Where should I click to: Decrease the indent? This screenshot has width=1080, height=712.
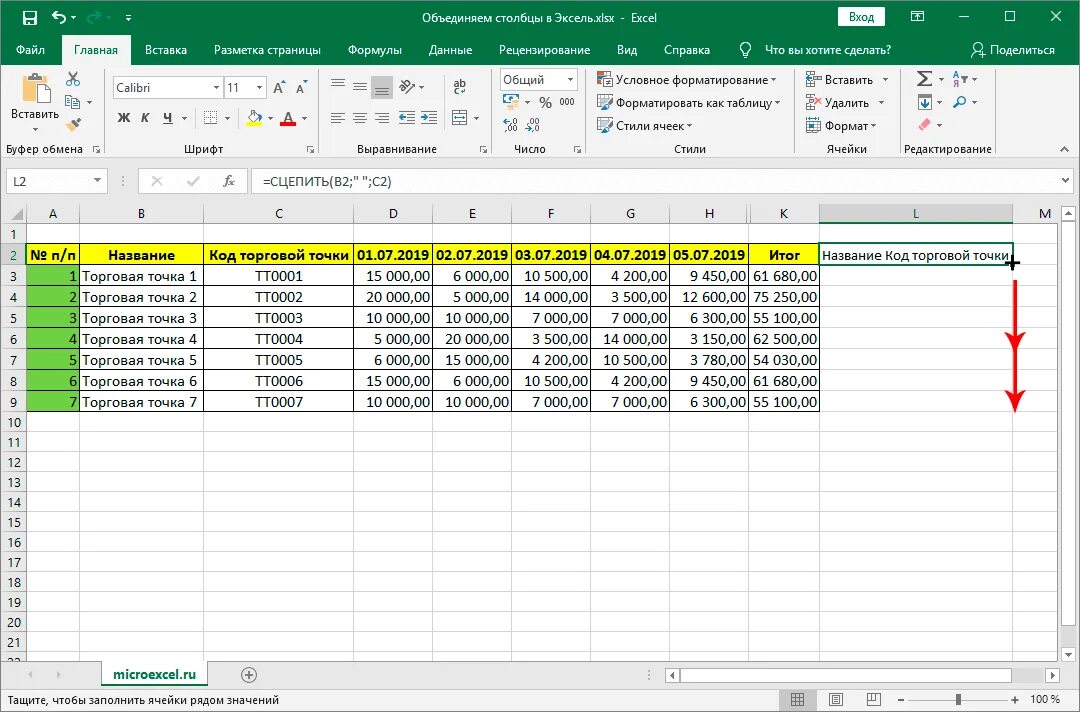coord(406,118)
